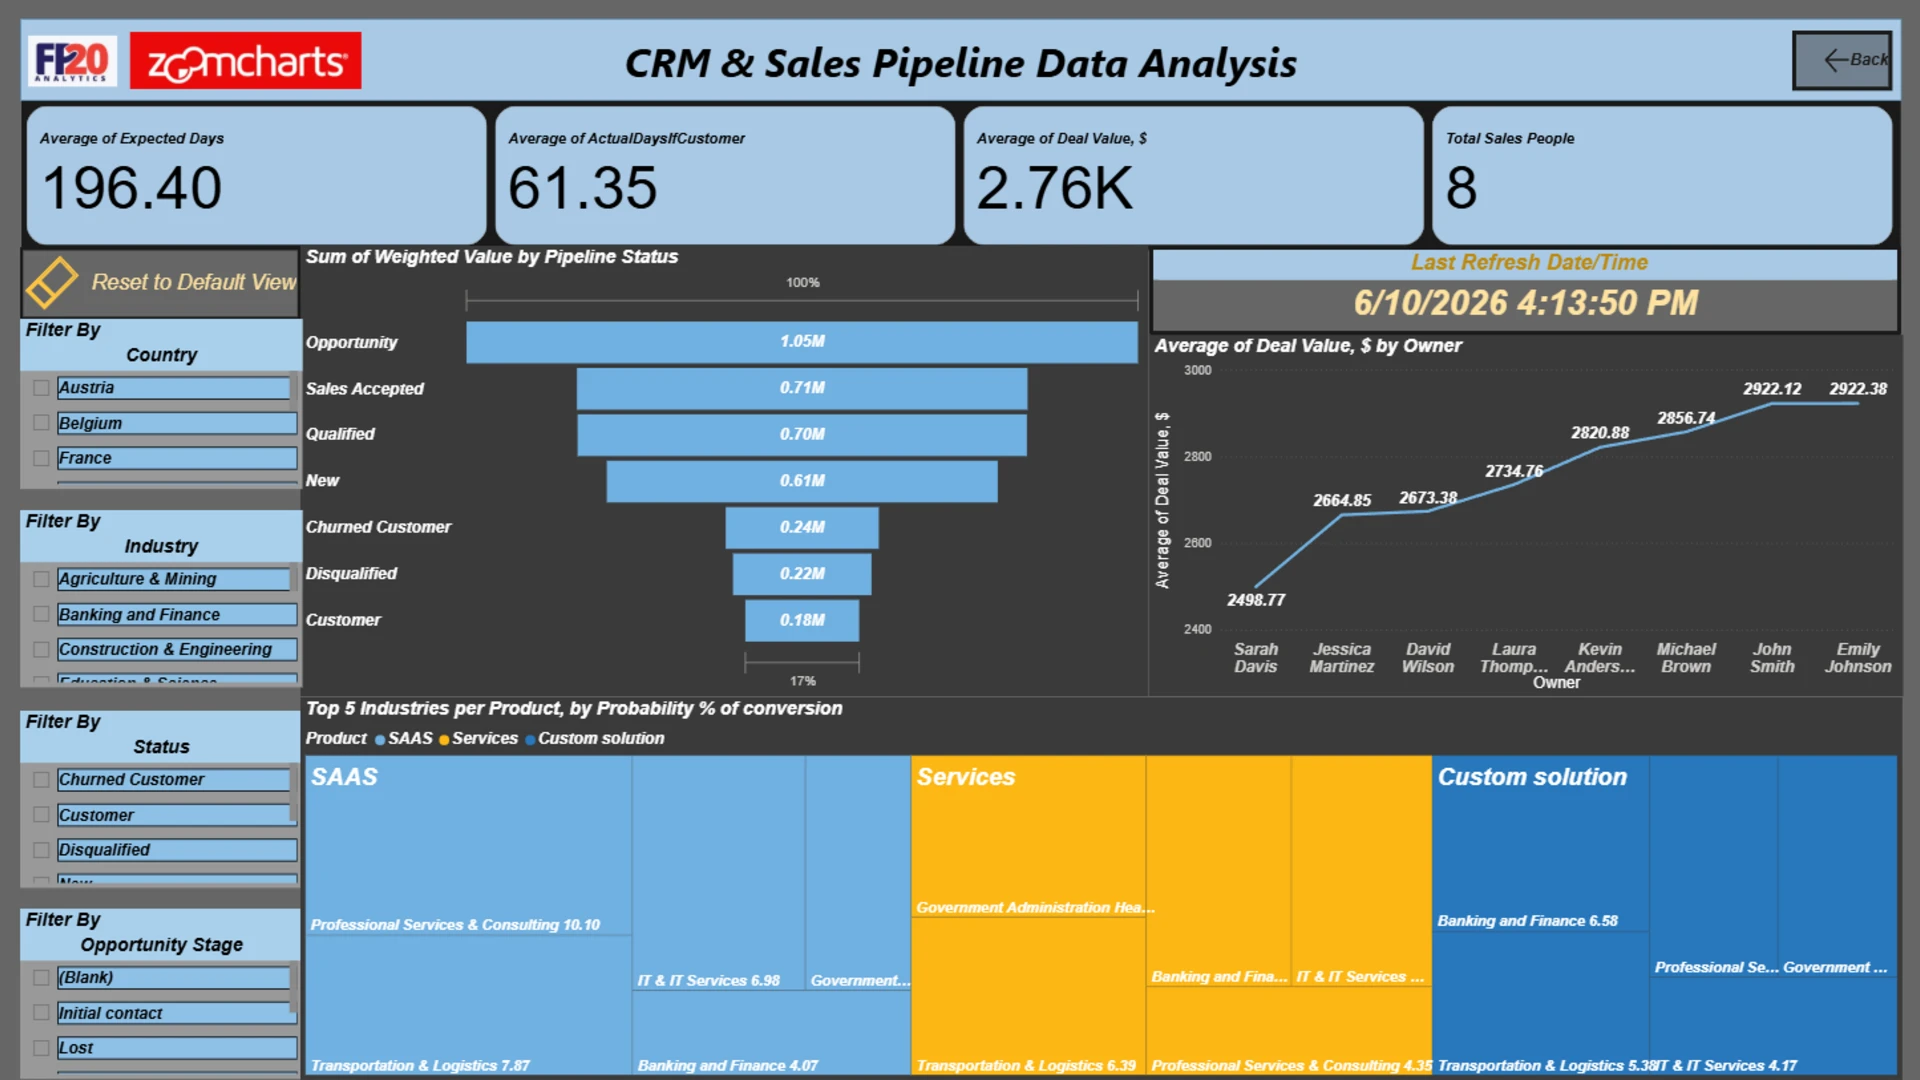The width and height of the screenshot is (1920, 1080).
Task: Select the Customer funnel bar 0.18M
Action: (x=802, y=620)
